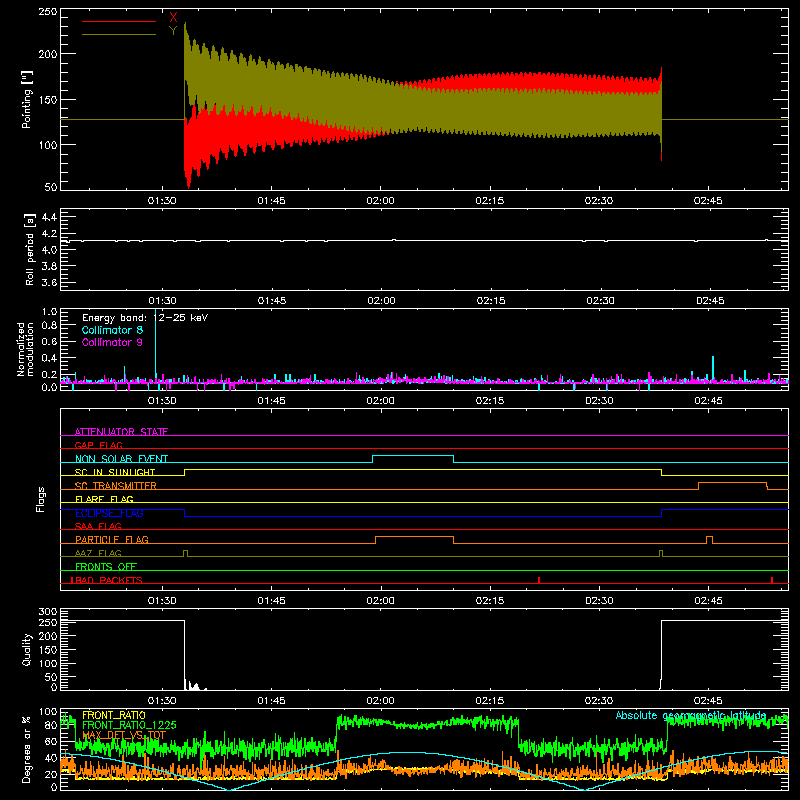Click the cyan modulation spike near 02:45

713,367
